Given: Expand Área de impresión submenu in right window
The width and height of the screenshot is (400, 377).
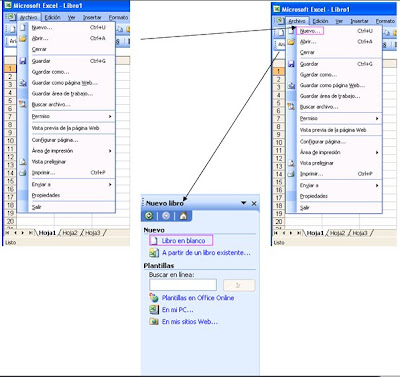Looking at the screenshot, I should point(377,152).
